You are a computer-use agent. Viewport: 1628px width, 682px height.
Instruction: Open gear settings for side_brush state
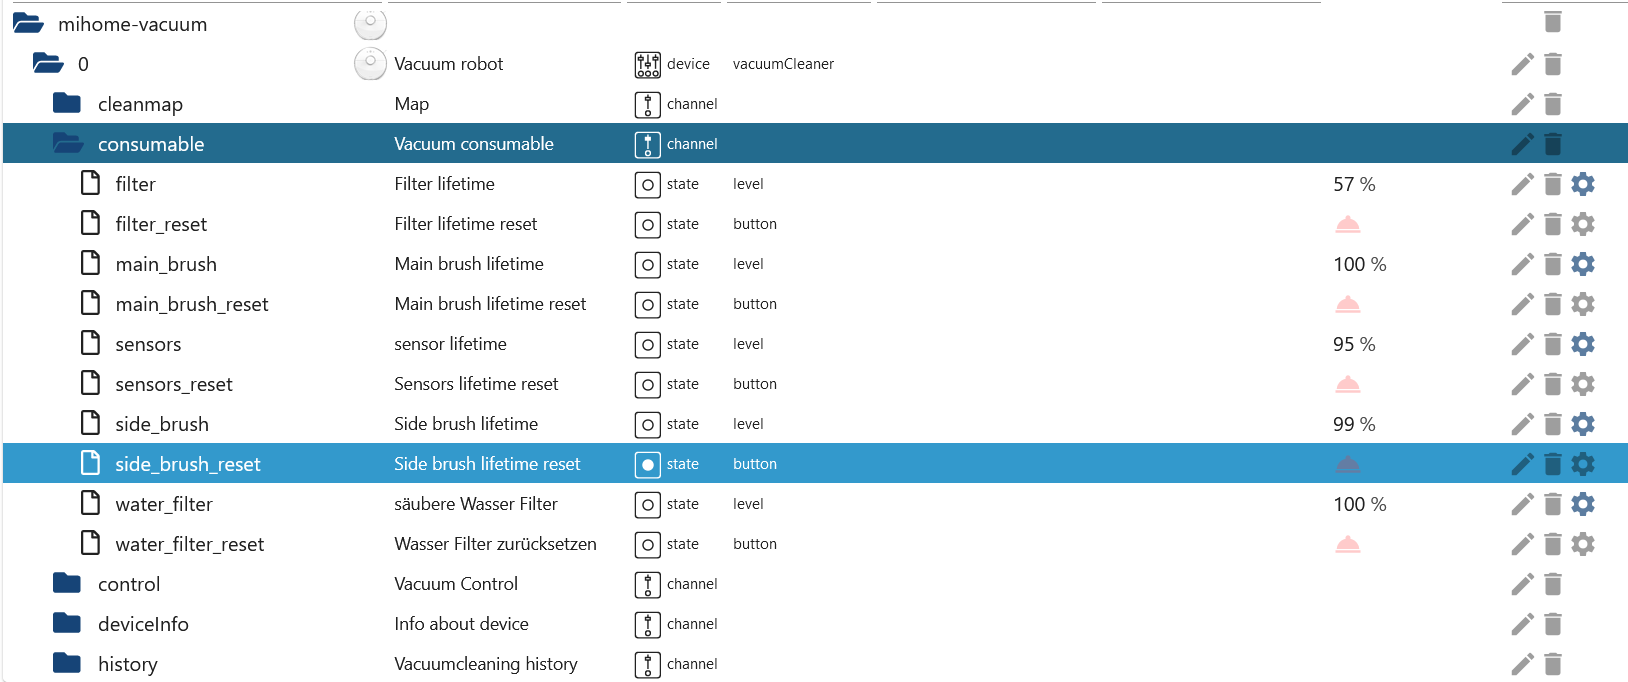(1582, 424)
